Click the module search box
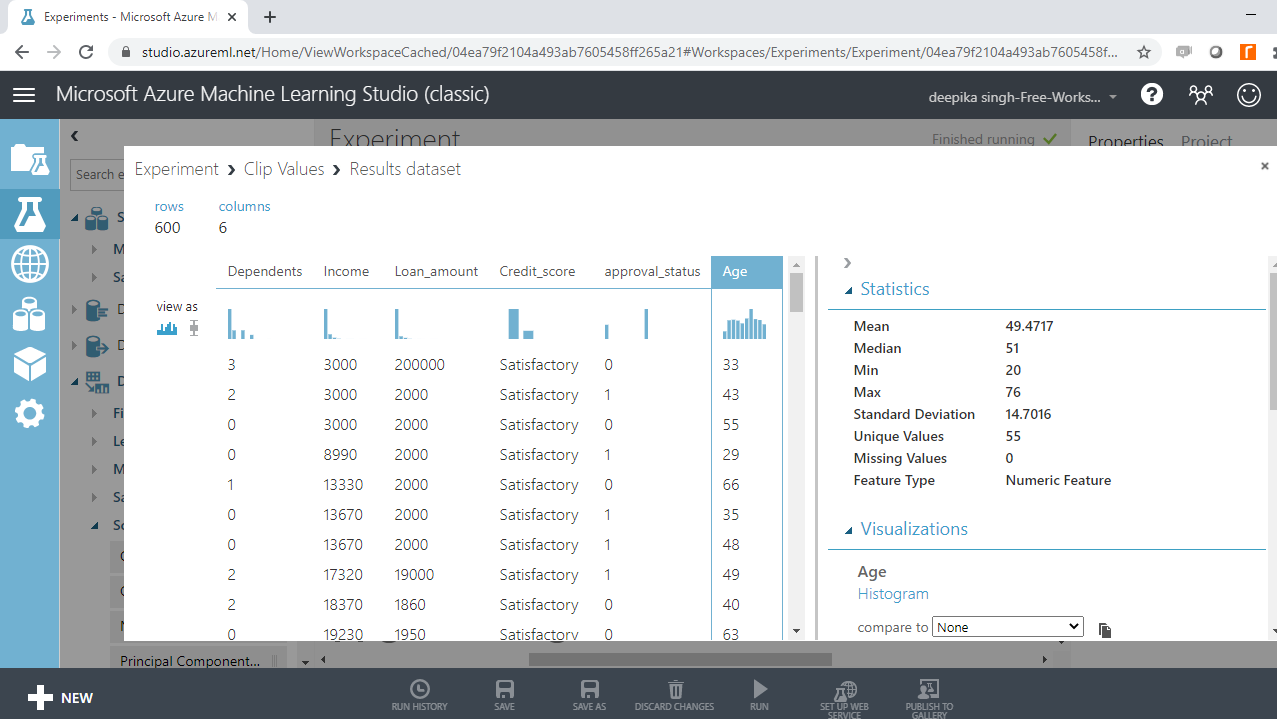 98,174
